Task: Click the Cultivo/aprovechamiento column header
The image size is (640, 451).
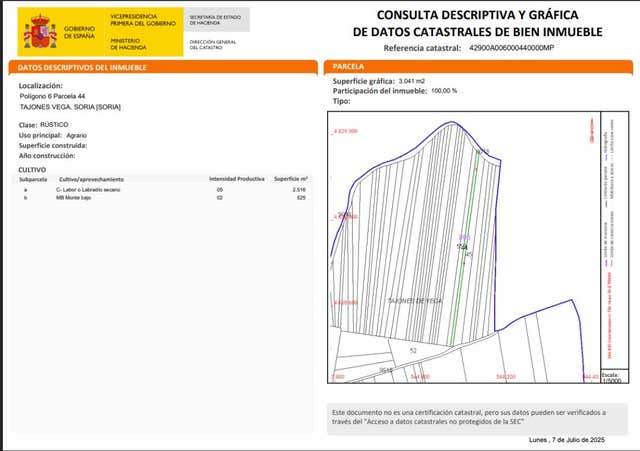Action: coord(88,178)
